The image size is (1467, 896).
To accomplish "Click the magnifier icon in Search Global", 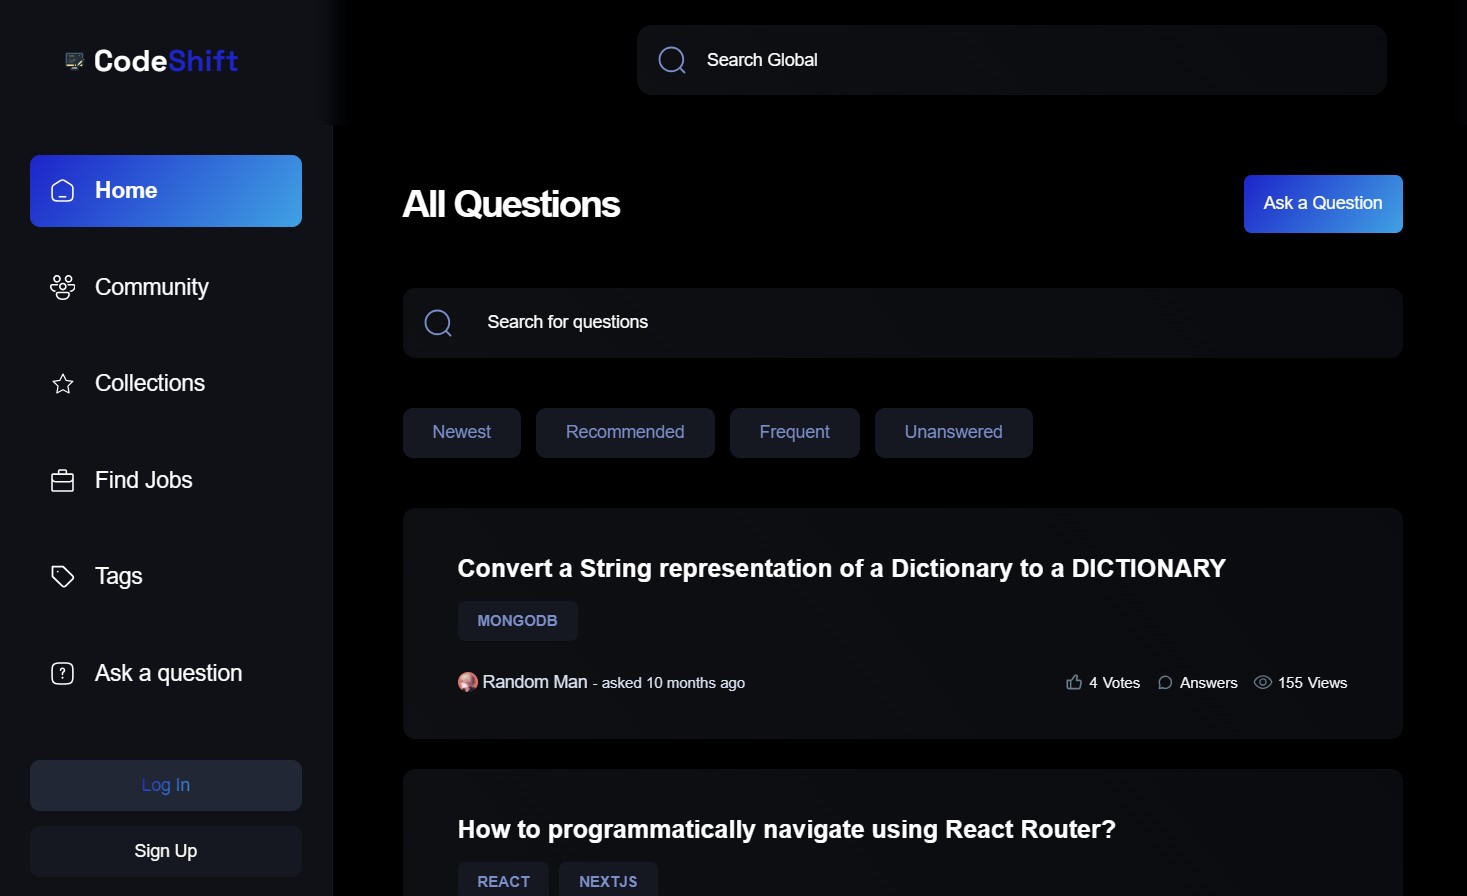I will [672, 60].
